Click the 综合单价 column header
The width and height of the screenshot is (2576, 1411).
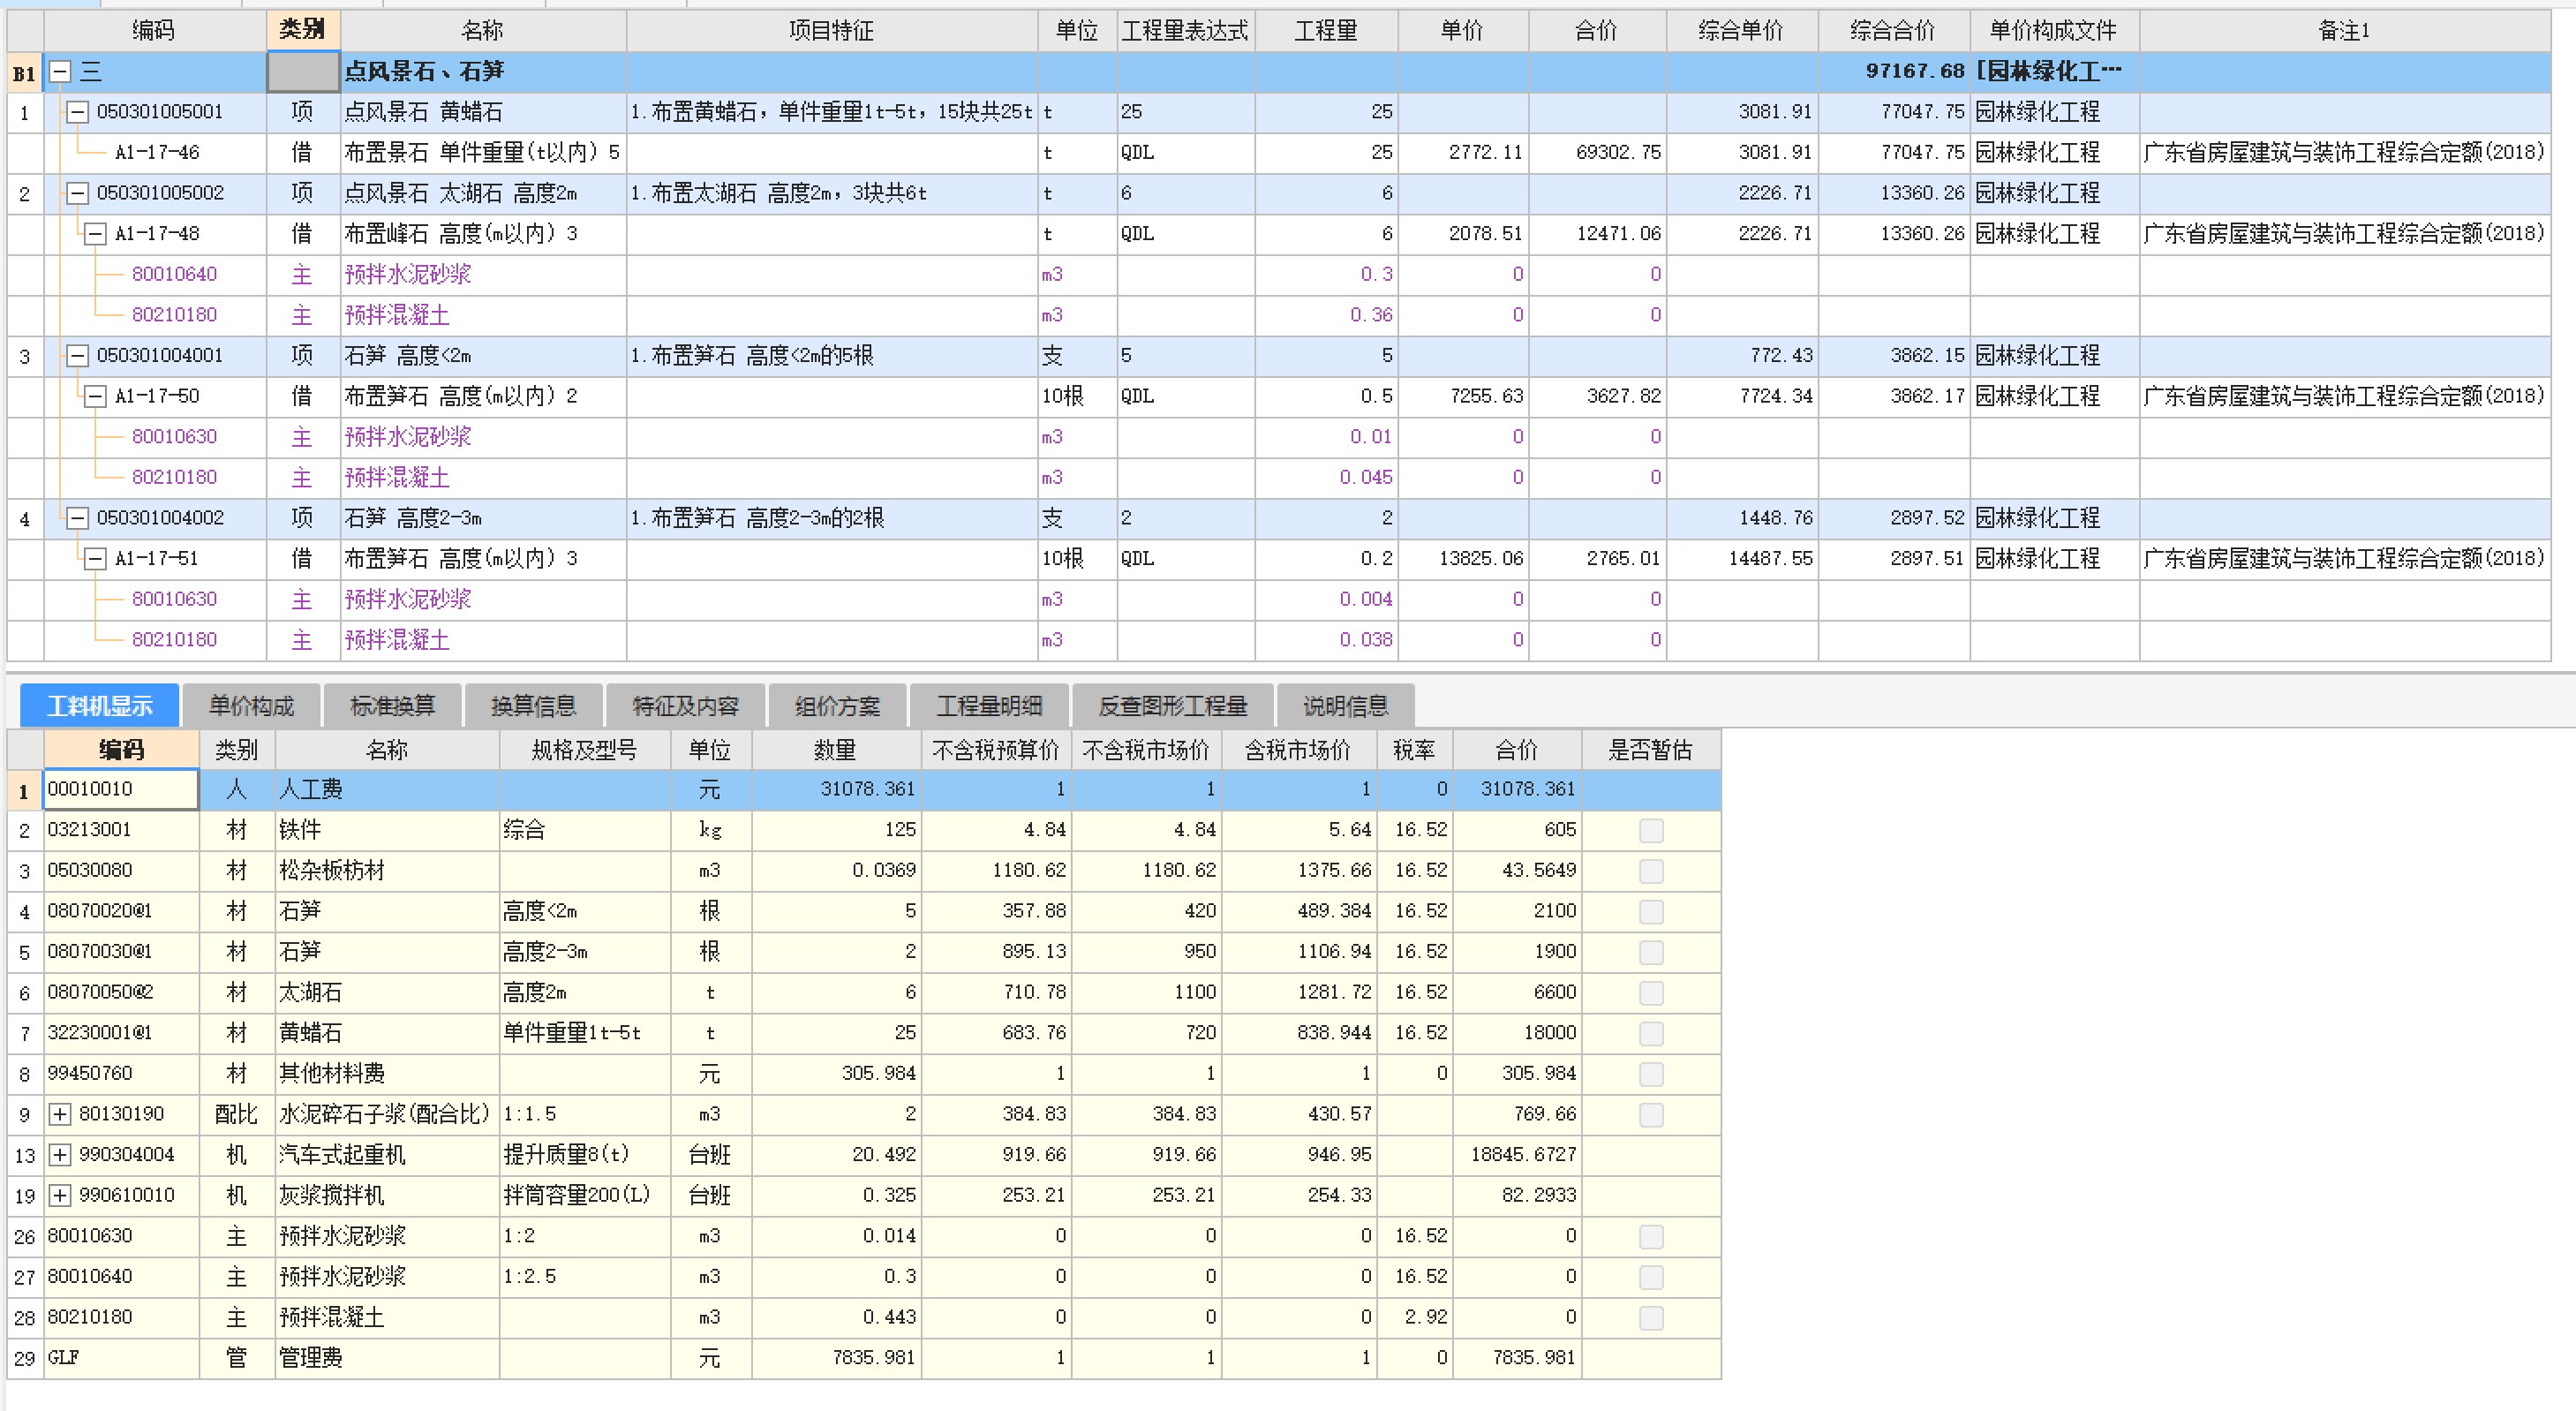click(1740, 30)
